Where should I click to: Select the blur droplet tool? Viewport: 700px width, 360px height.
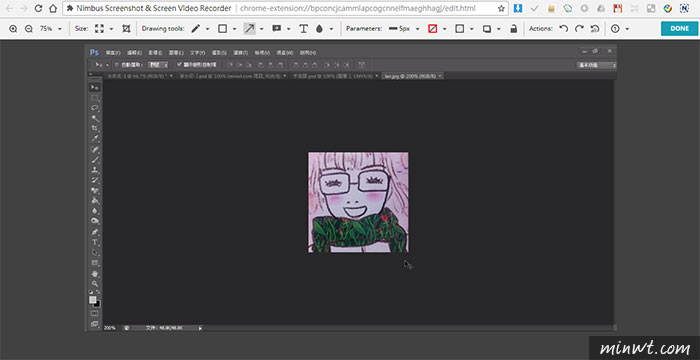(319, 29)
